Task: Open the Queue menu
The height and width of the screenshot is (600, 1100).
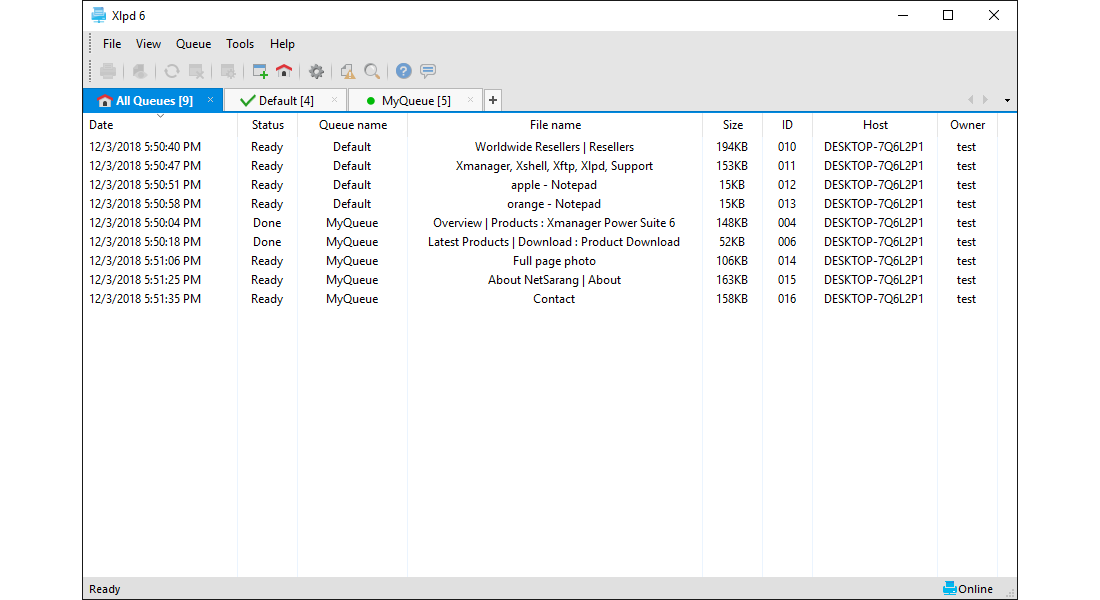Action: coord(193,44)
